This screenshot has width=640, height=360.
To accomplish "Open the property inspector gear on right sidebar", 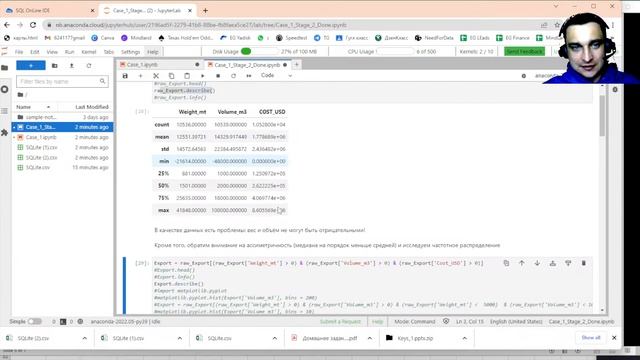I will (615, 89).
